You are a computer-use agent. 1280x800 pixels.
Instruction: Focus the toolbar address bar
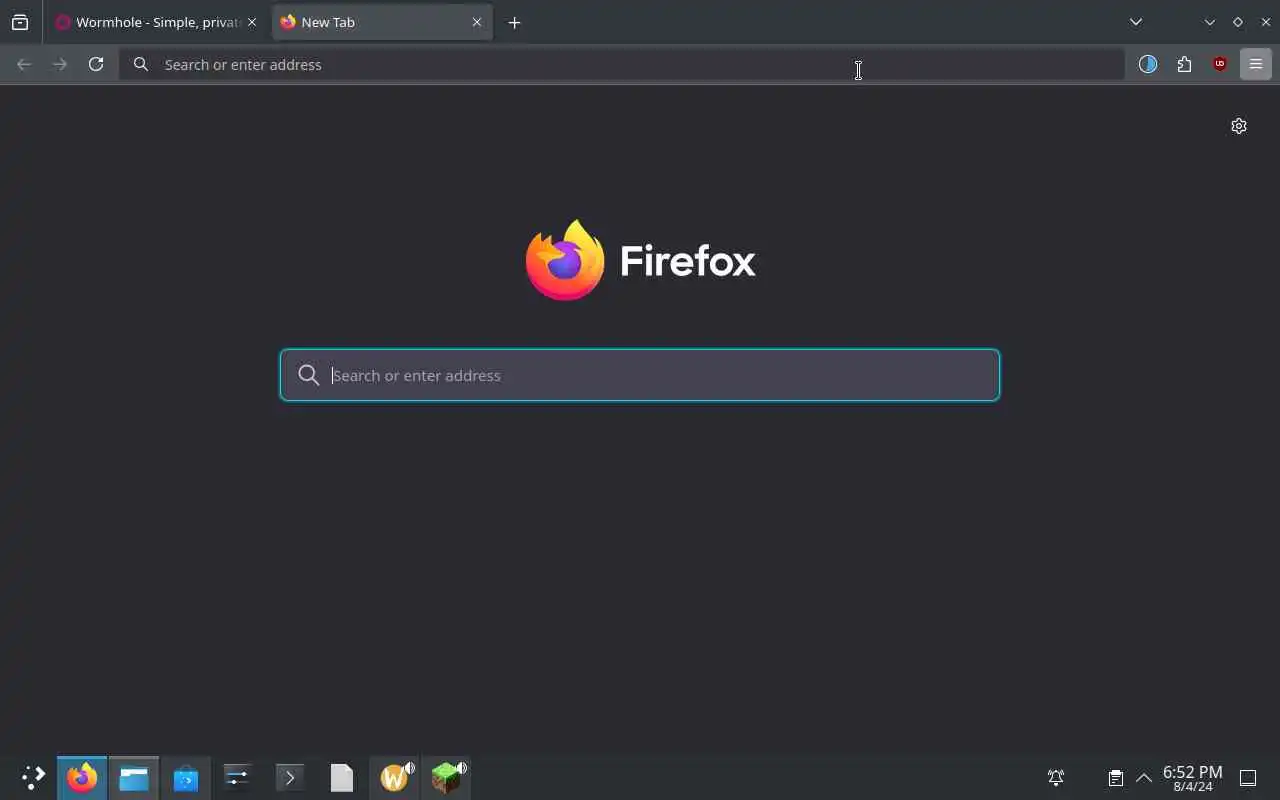pos(622,64)
